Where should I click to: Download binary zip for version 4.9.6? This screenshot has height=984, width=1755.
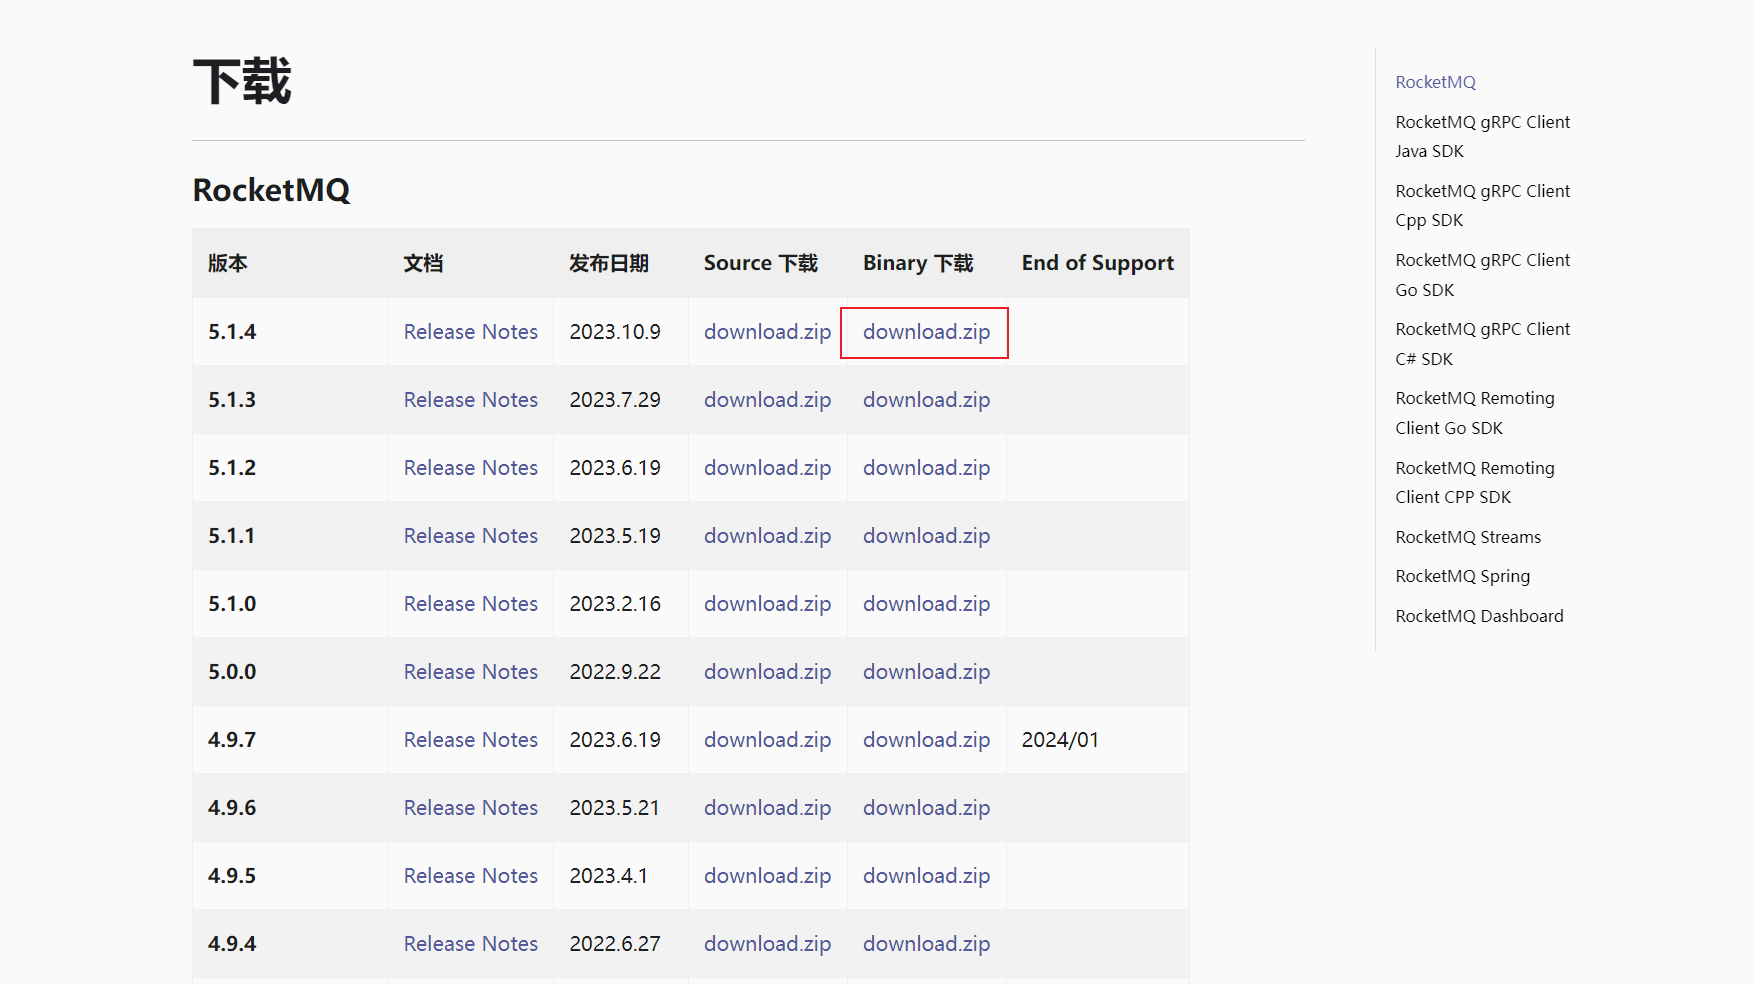coord(926,808)
